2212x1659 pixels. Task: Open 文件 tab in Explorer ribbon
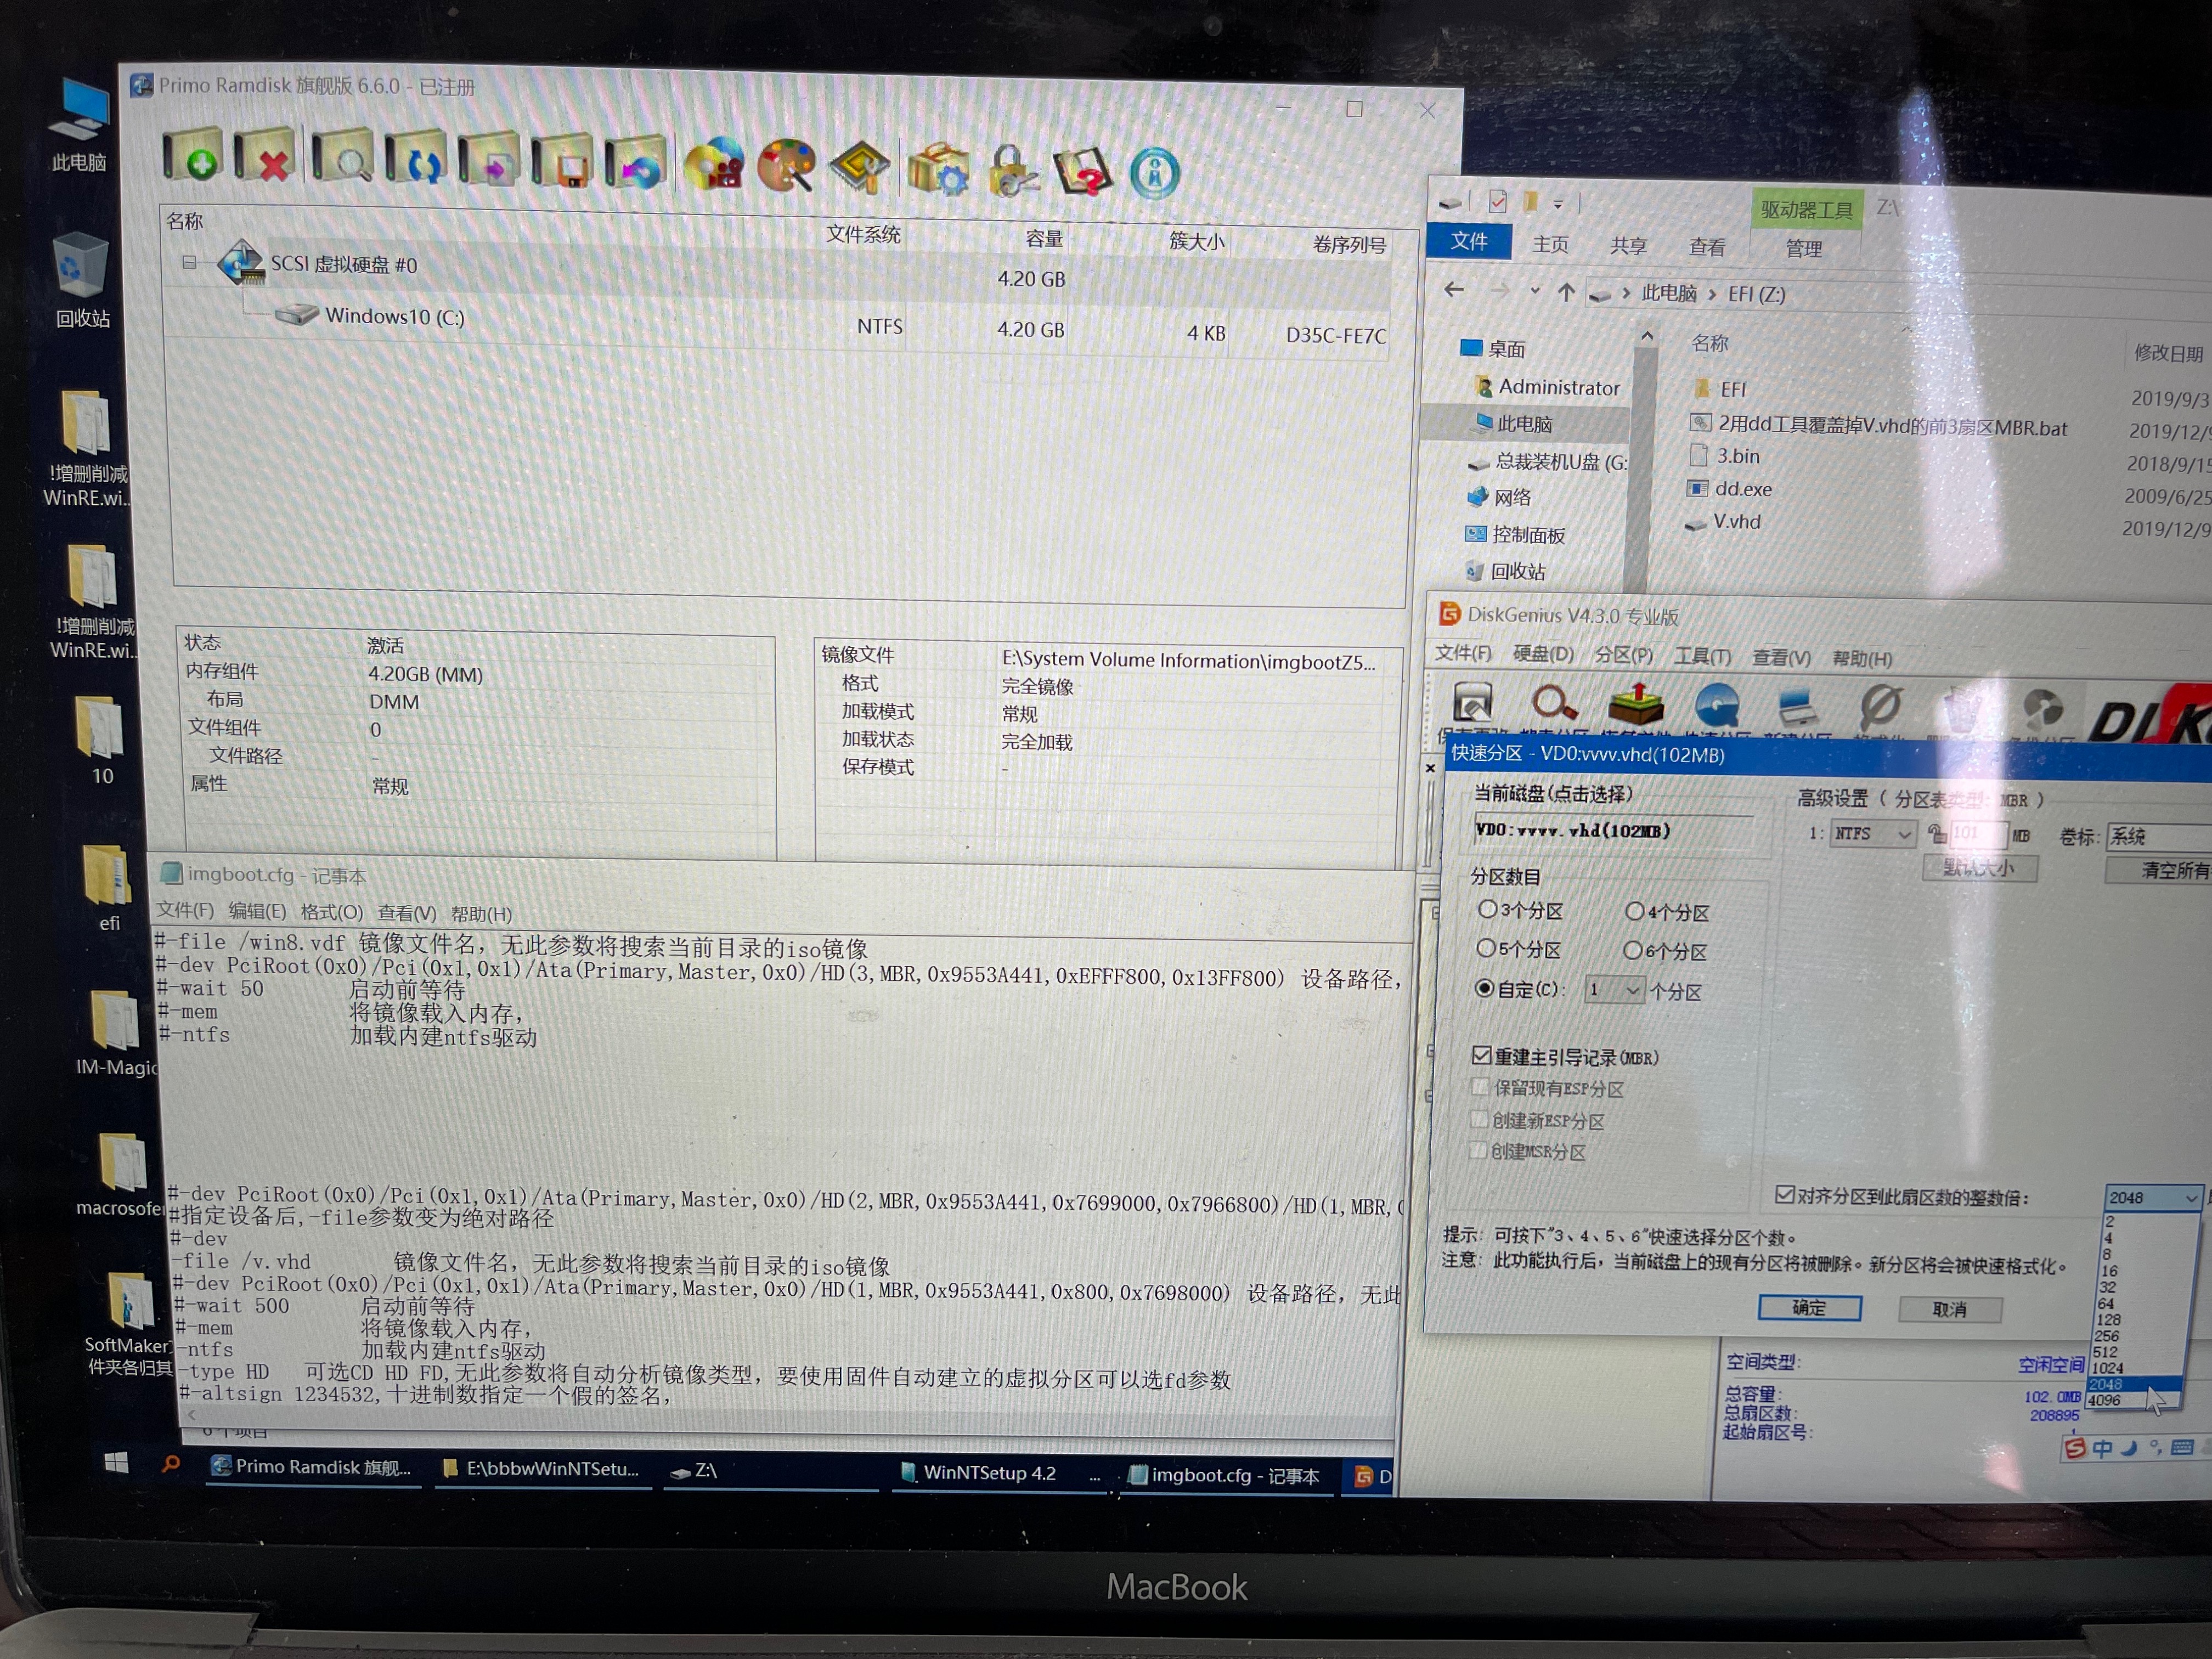coord(1469,241)
